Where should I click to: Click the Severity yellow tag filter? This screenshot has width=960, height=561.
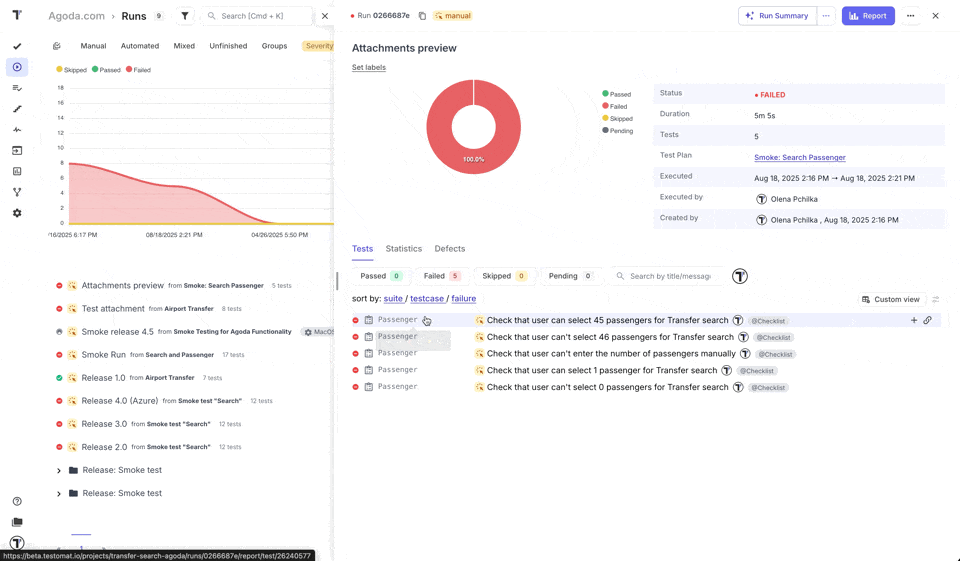click(319, 46)
